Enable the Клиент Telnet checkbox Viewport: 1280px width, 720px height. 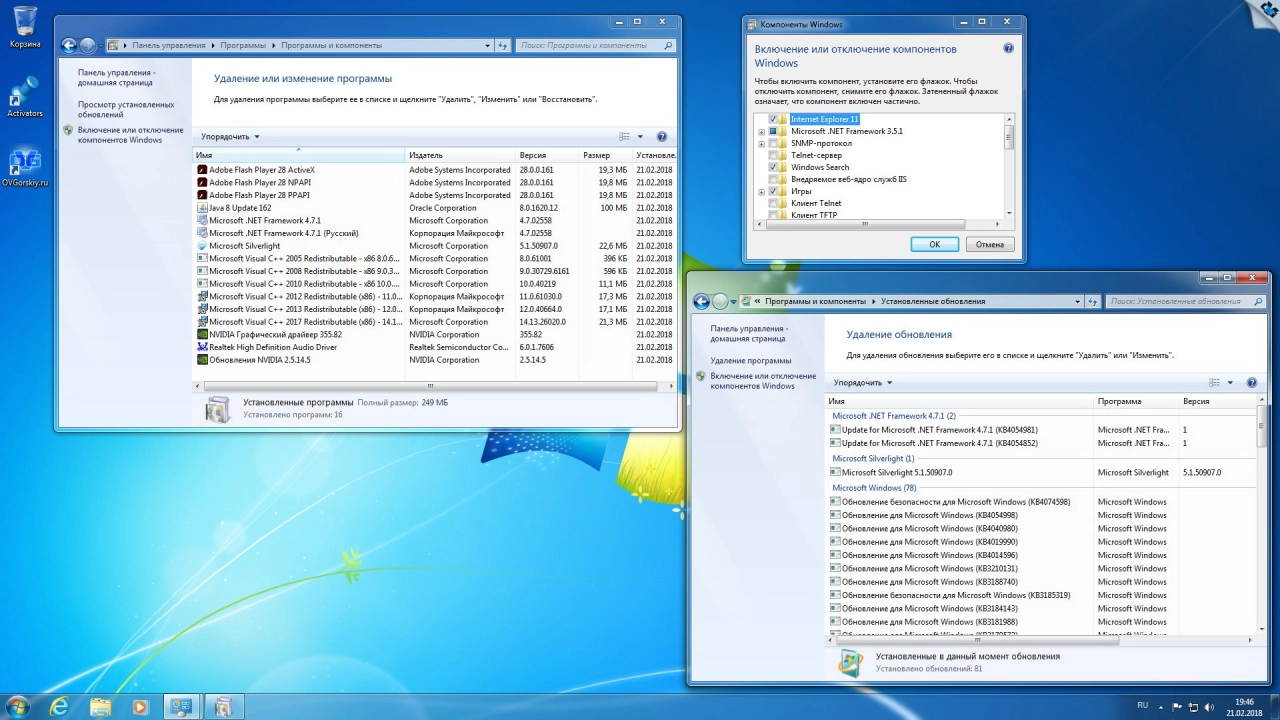[772, 203]
